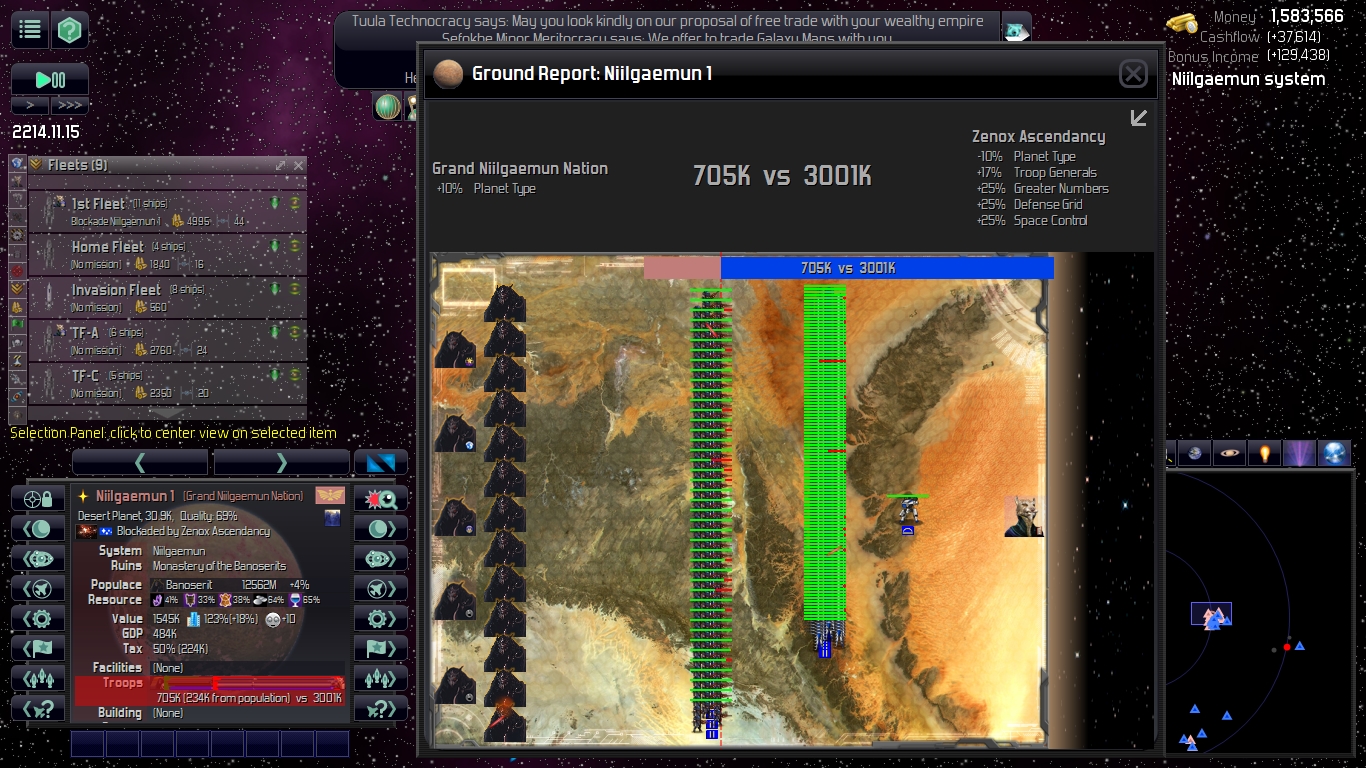
Task: Close the Fleets panel
Action: (x=298, y=165)
